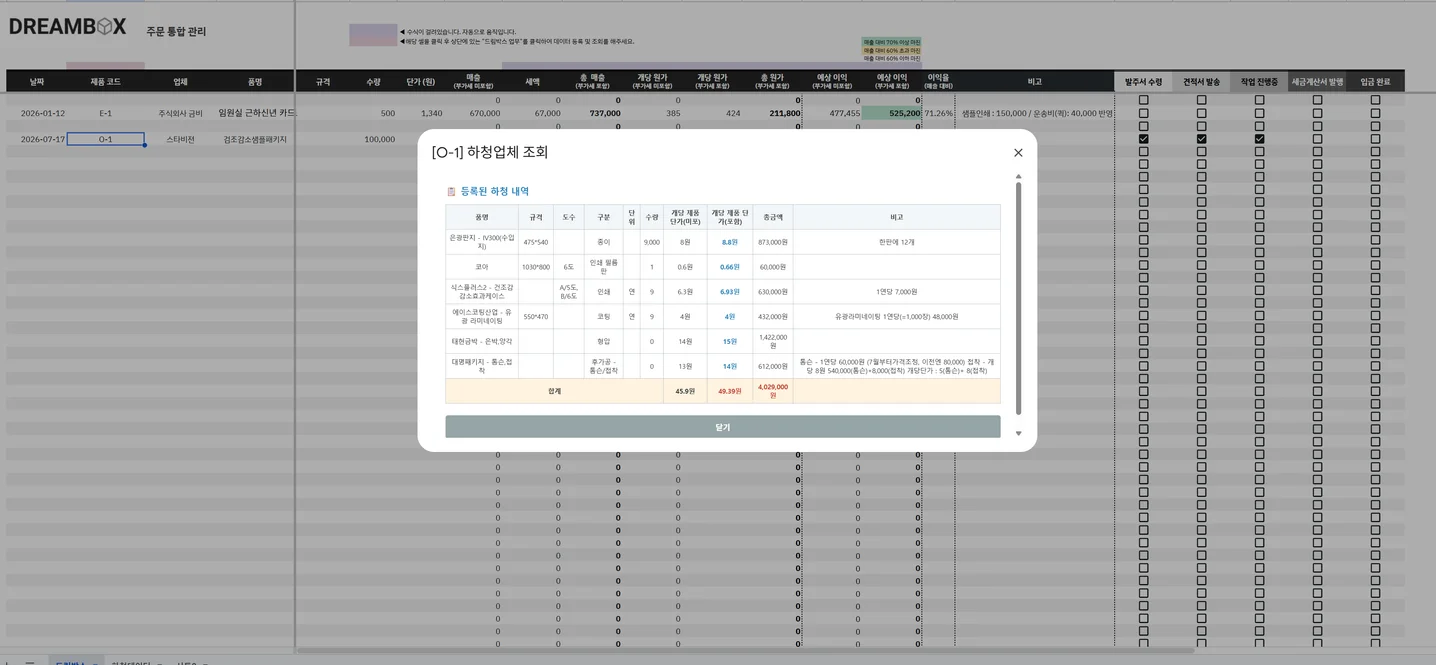Click the 발주서 수령 column header
Screen dimensions: 1436x665
(x=1143, y=81)
